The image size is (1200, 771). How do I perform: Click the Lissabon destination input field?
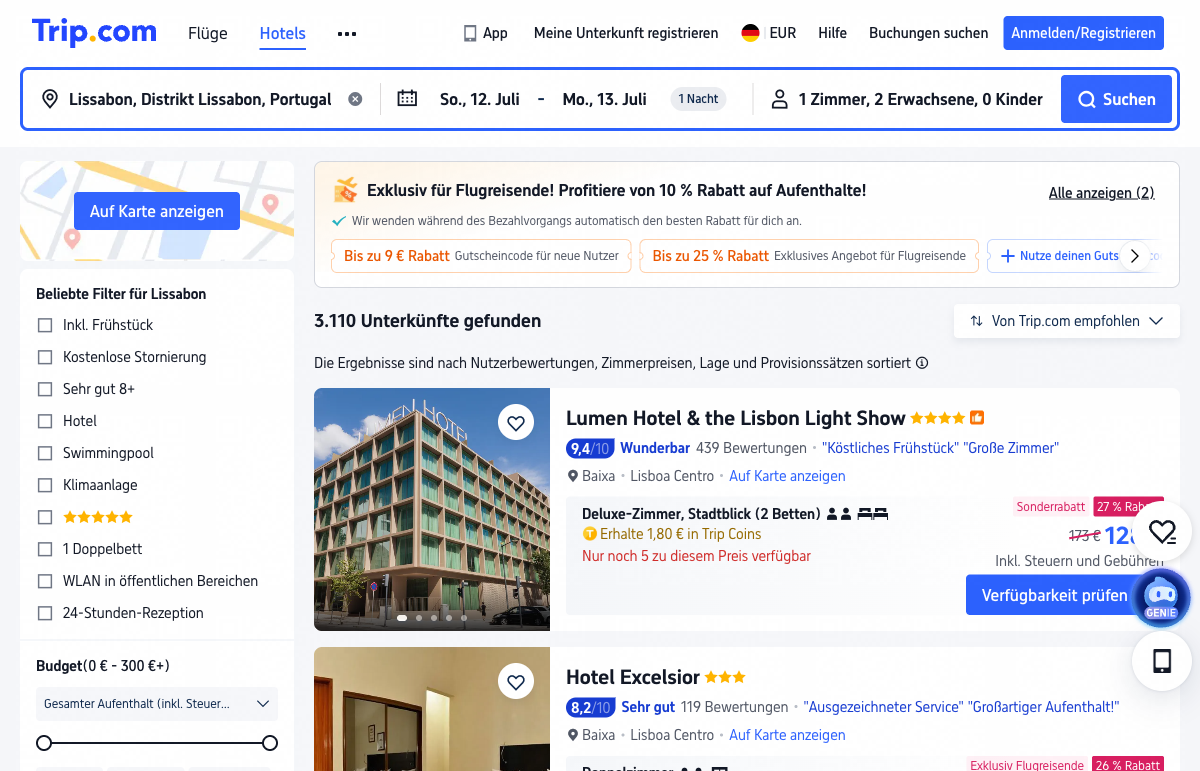[x=200, y=99]
